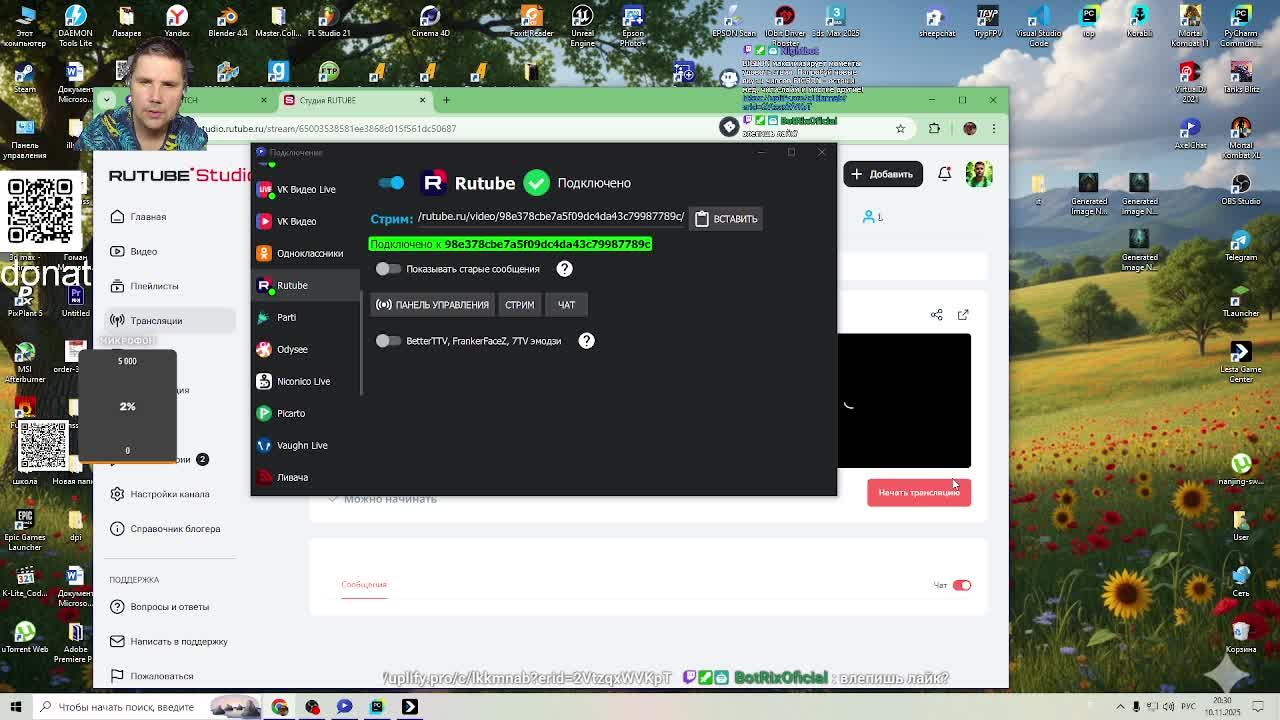Image resolution: width=1280 pixels, height=720 pixels.
Task: Open user avatar in Rutube Studio header
Action: [x=979, y=174]
